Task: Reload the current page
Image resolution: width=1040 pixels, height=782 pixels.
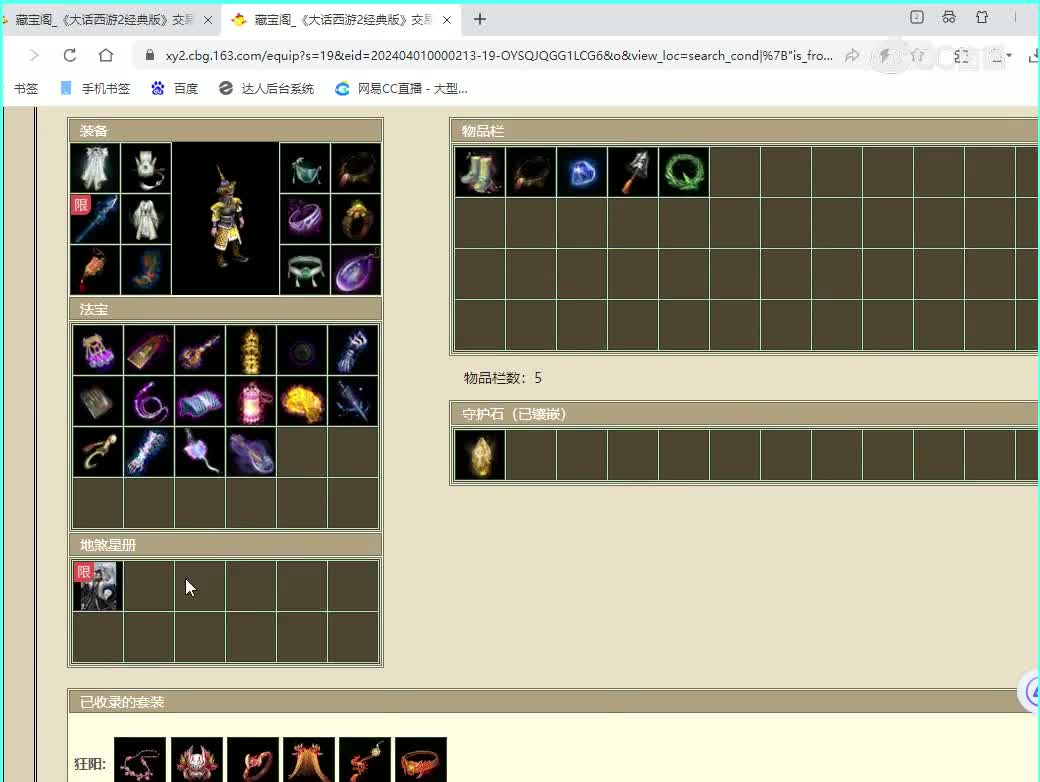Action: pos(70,56)
